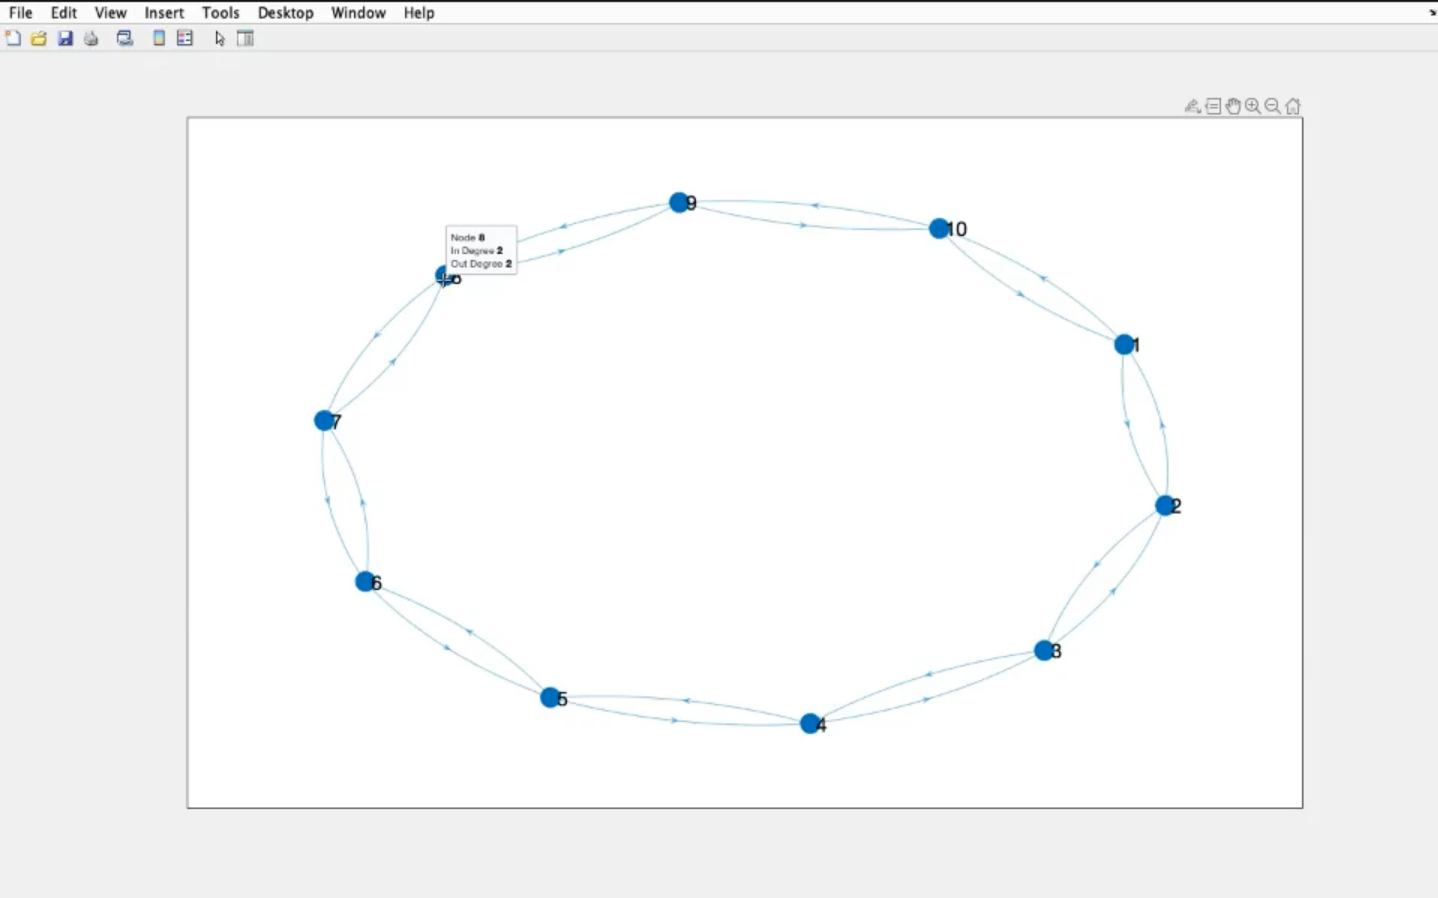Open a file using the folder icon
Viewport: 1438px width, 898px height.
click(39, 39)
